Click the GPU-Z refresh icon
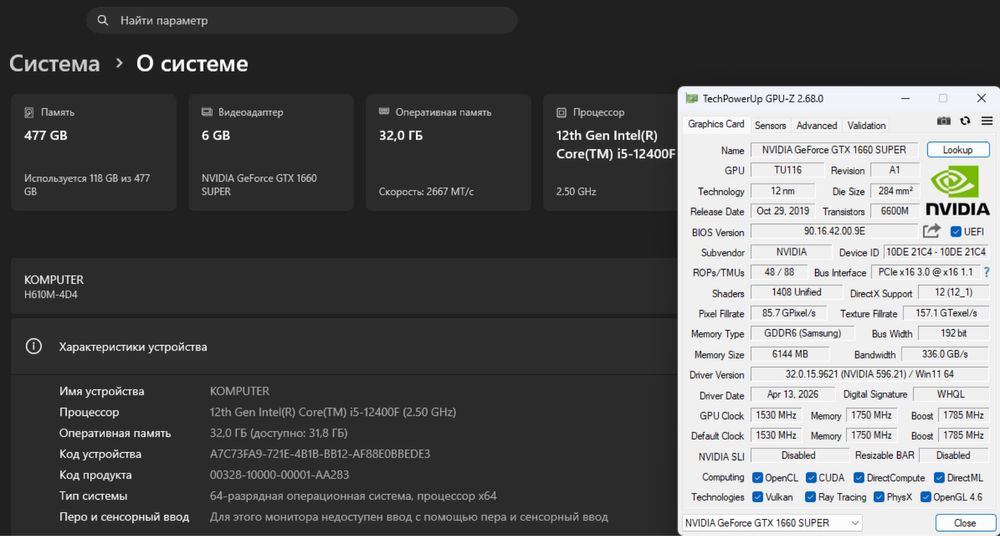 click(x=965, y=121)
